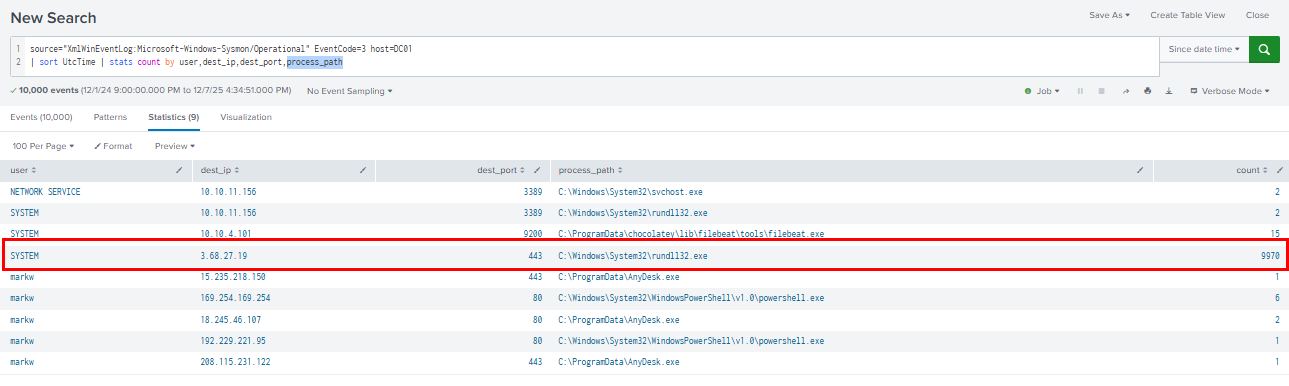Open the Since date time range picker
The width and height of the screenshot is (1289, 386).
[x=1204, y=48]
